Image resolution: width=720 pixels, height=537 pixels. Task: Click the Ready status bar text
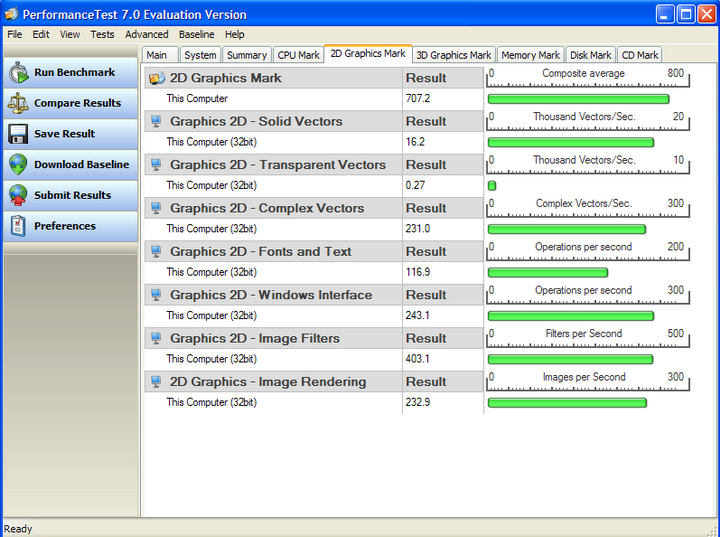tap(18, 529)
